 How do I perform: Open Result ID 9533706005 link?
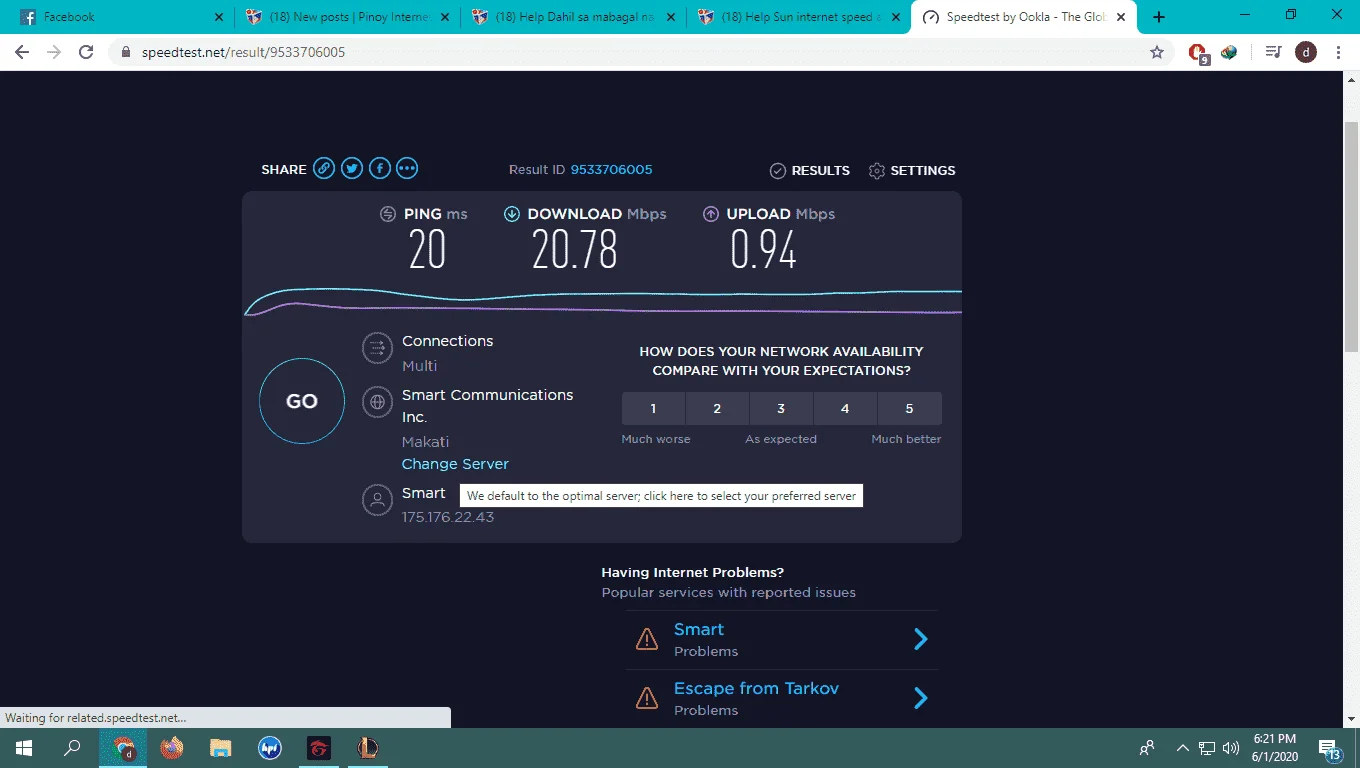pos(611,170)
